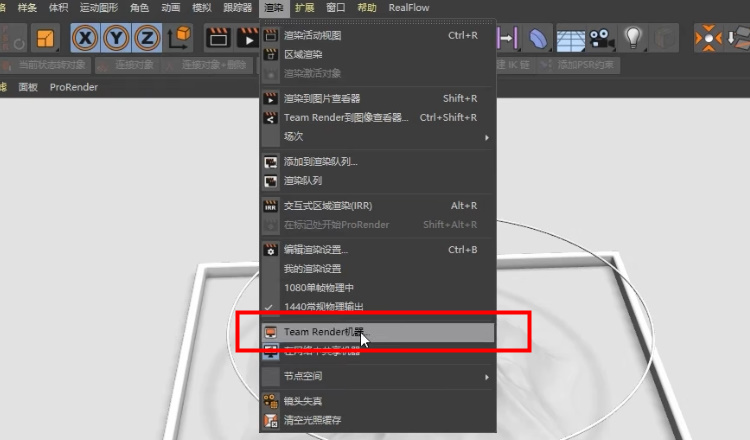
Task: Choose 区域渲染 menu entry
Action: 378,55
